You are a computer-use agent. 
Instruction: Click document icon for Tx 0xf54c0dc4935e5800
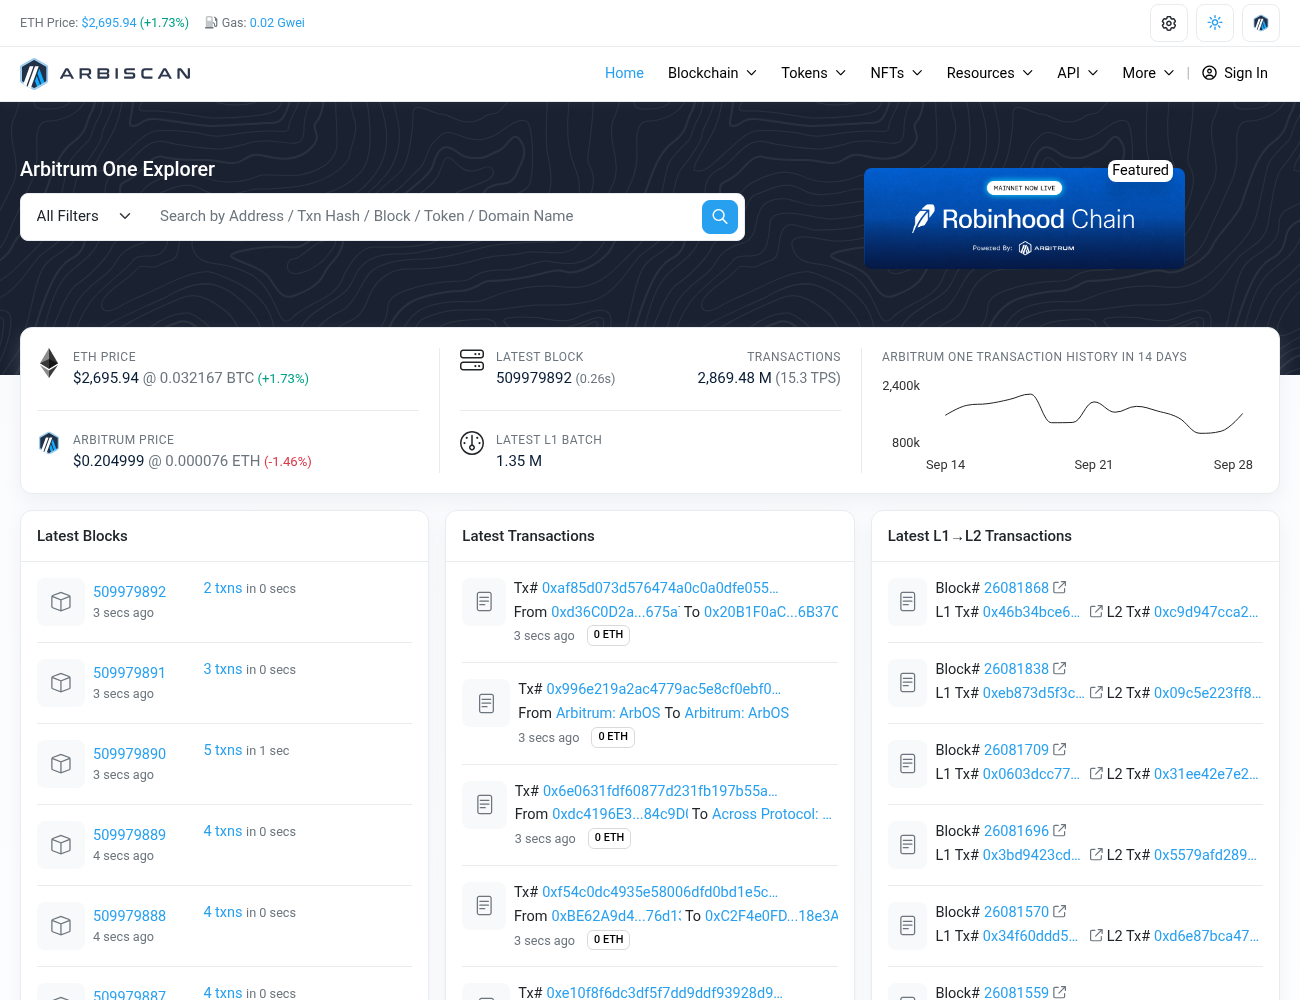pyautogui.click(x=484, y=906)
